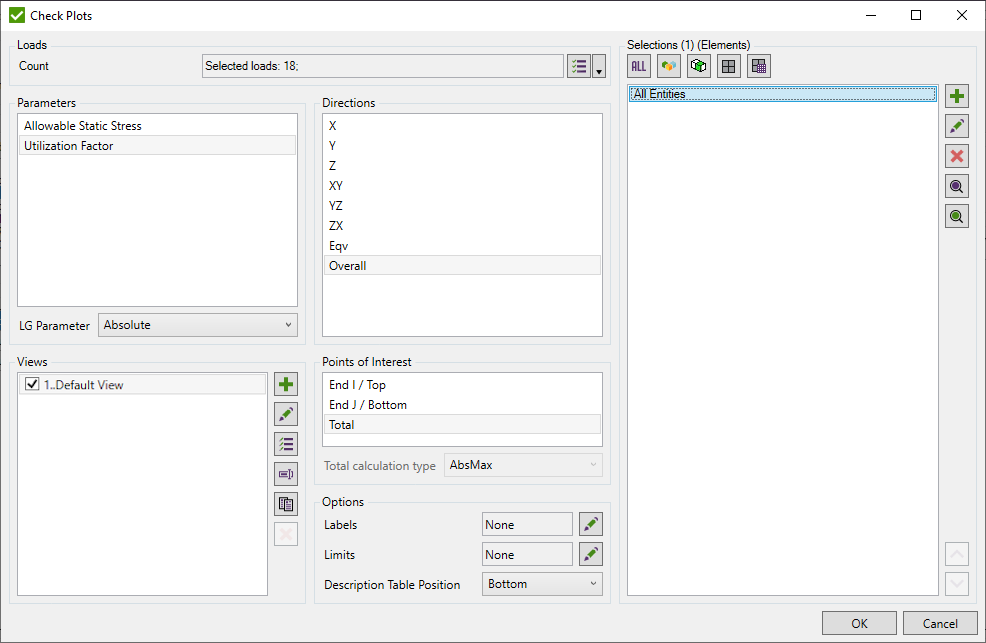Confirm the dialog with OK
This screenshot has width=986, height=643.
(x=858, y=622)
